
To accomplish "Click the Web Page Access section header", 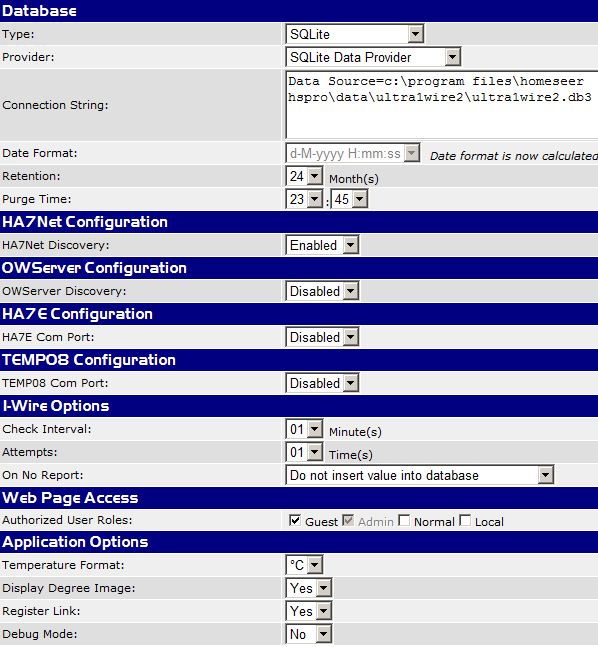I will point(299,498).
